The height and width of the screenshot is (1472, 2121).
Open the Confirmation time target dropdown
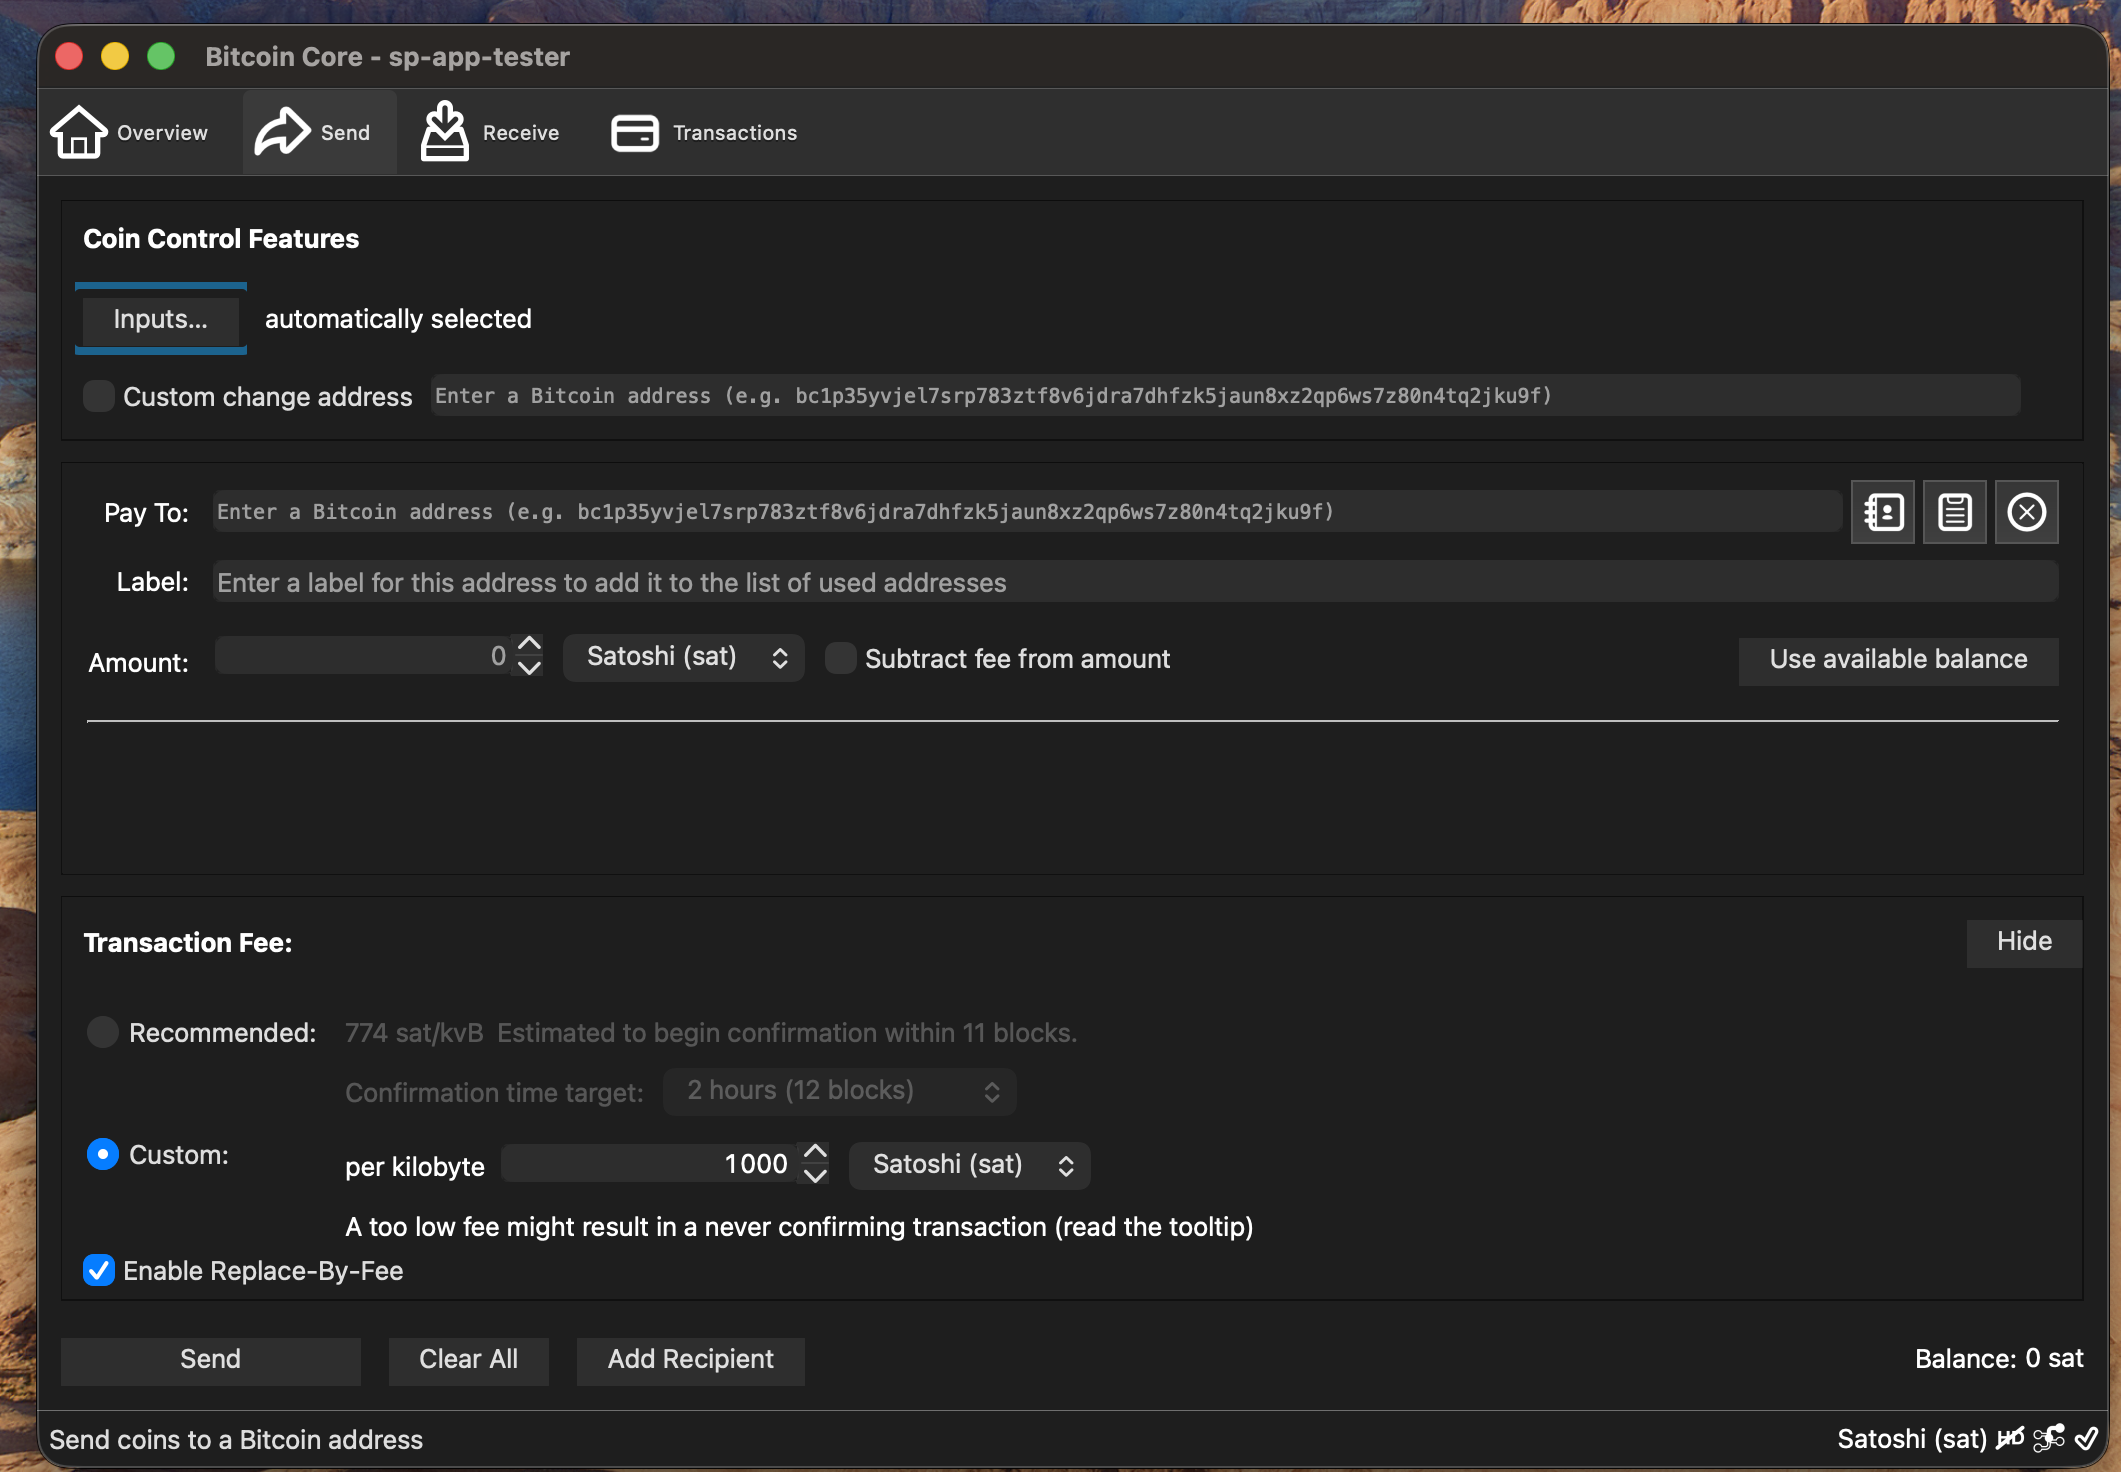(840, 1091)
